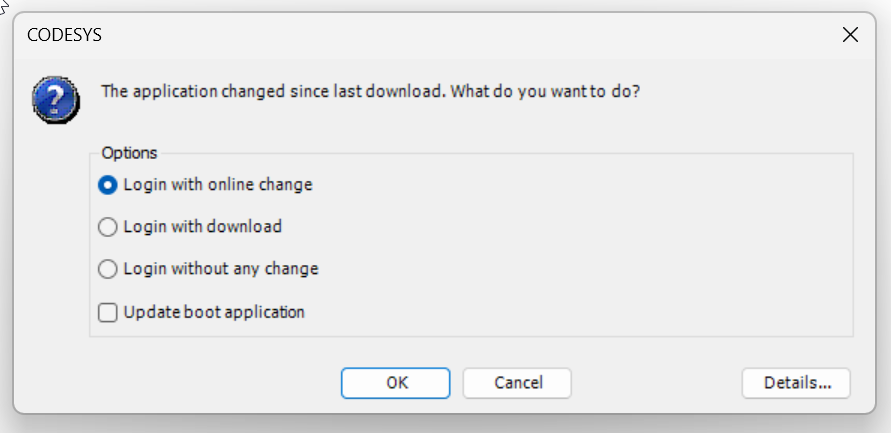Image resolution: width=891 pixels, height=433 pixels.
Task: Enable the Update boot application checkbox
Action: point(107,312)
